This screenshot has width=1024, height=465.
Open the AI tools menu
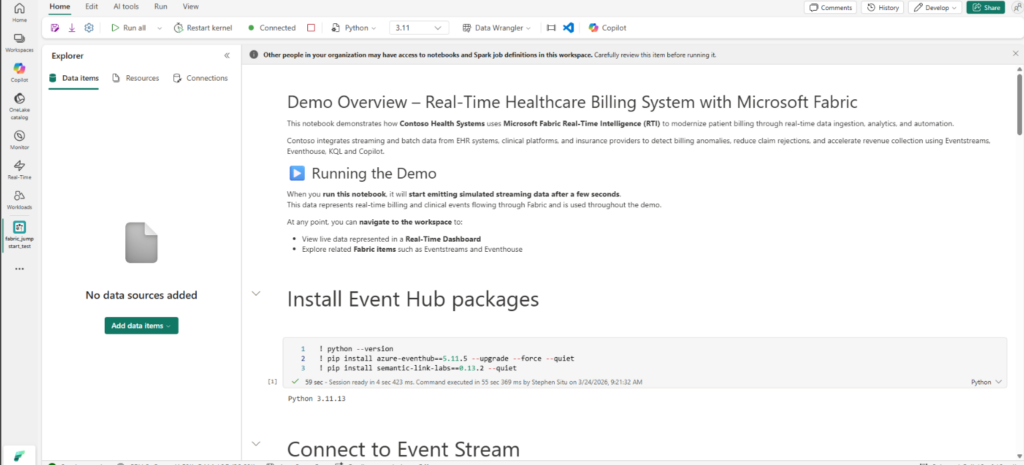click(125, 6)
